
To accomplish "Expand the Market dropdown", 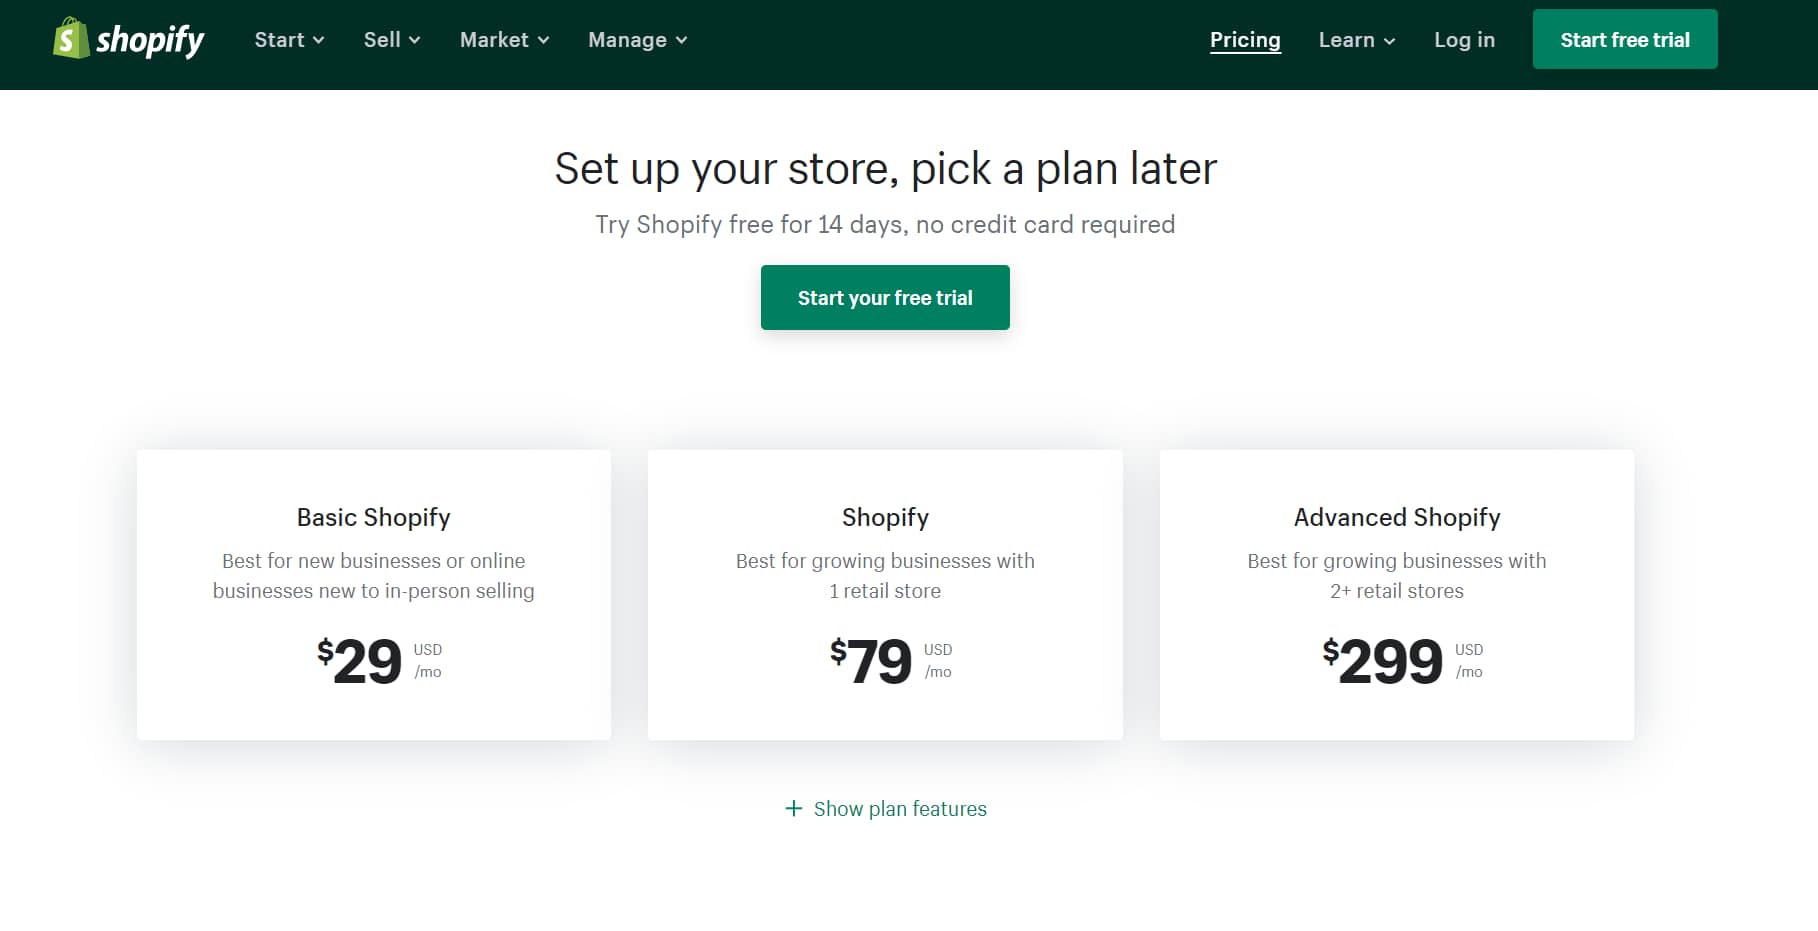I will tap(503, 40).
